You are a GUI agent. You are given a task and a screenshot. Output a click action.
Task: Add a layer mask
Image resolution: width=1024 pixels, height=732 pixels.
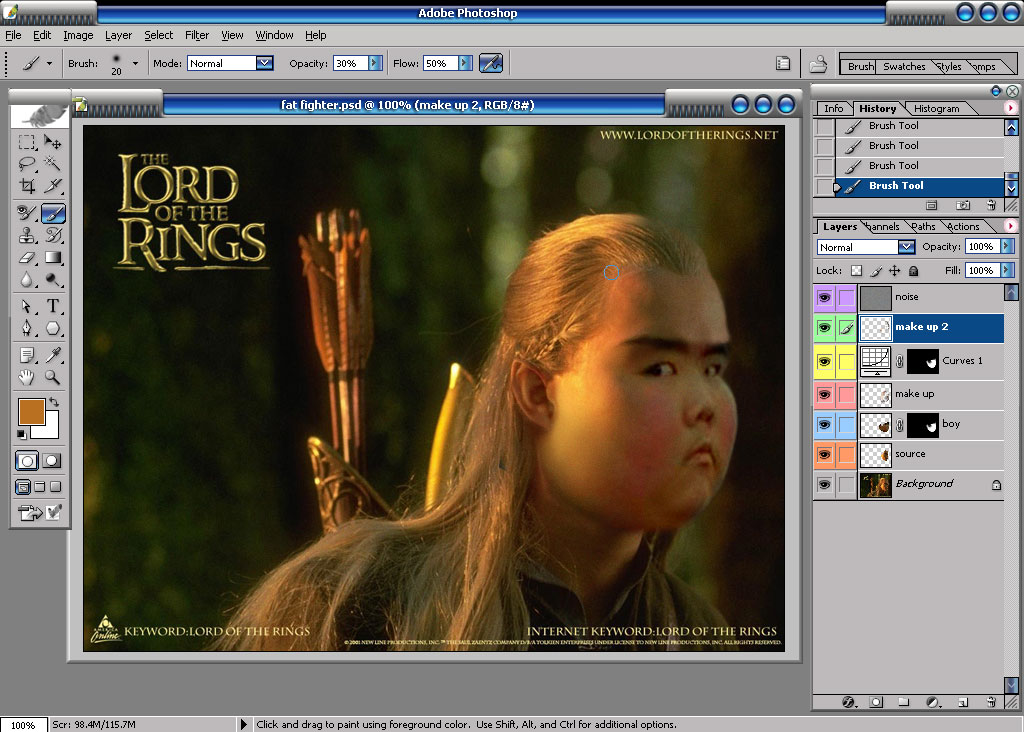(x=876, y=703)
